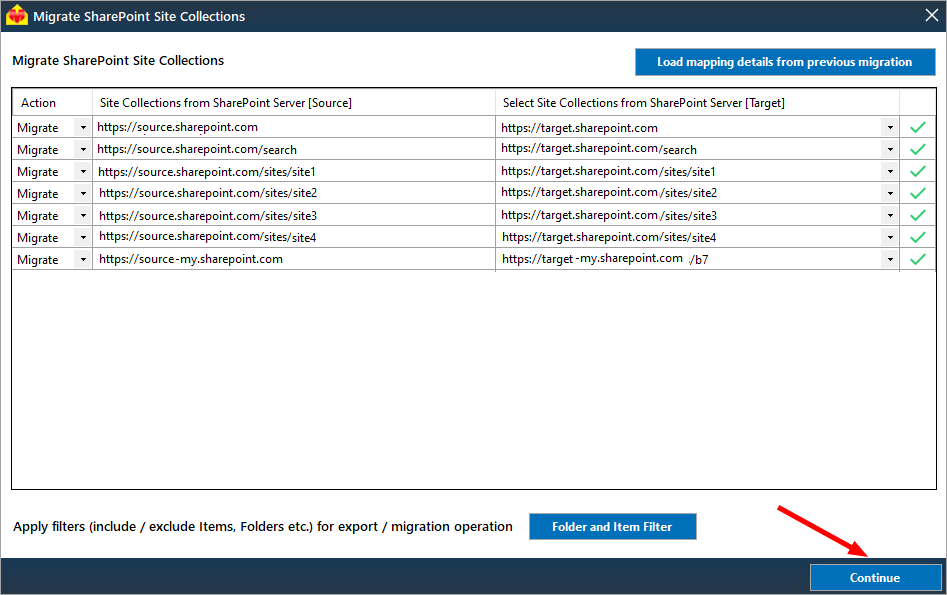Open Action dropdown for source sites/site1 row
Image resolution: width=947 pixels, height=595 pixels.
pos(83,172)
